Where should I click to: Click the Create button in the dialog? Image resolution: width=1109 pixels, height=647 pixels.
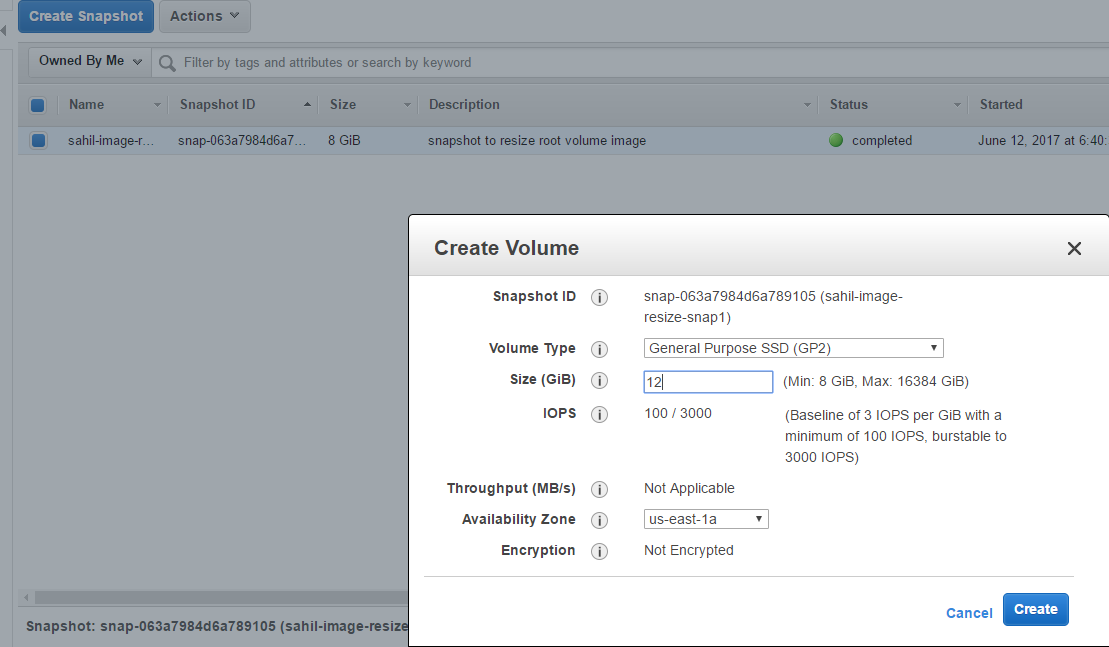tap(1035, 609)
